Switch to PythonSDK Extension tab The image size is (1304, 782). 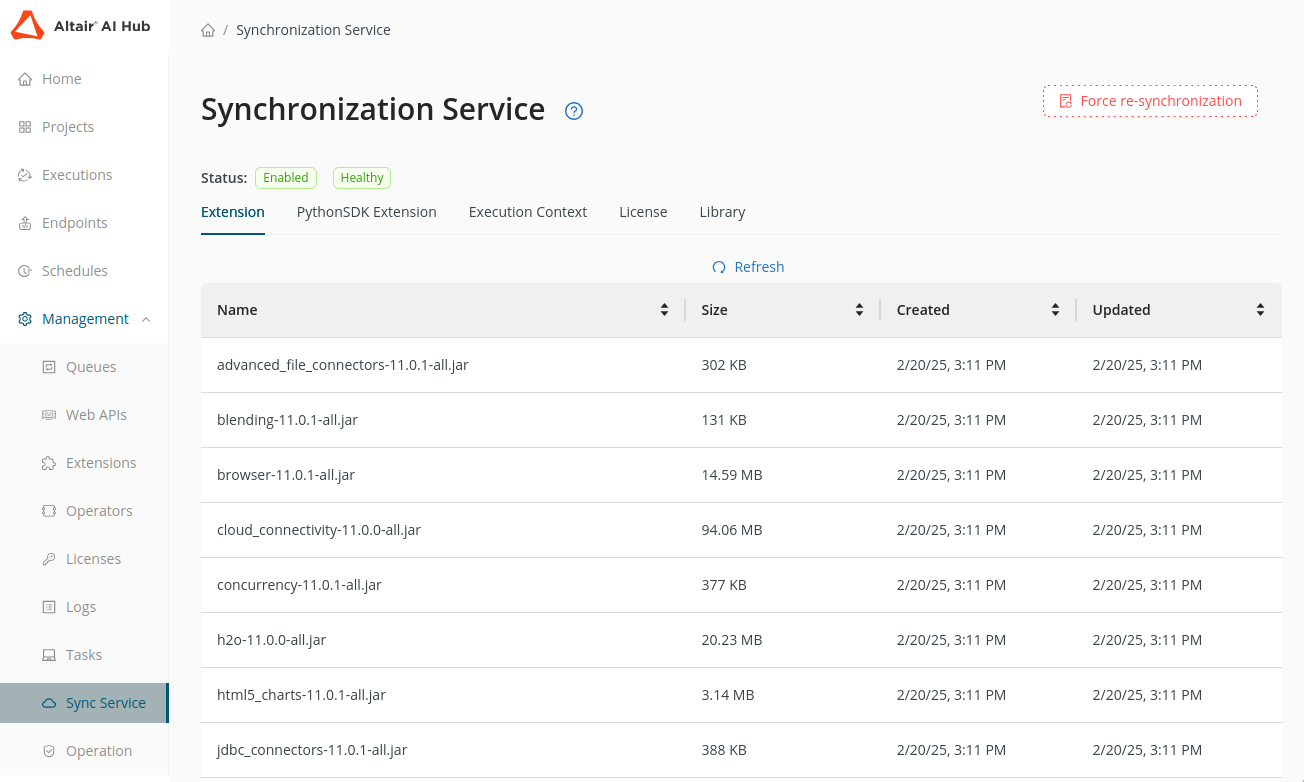[366, 212]
